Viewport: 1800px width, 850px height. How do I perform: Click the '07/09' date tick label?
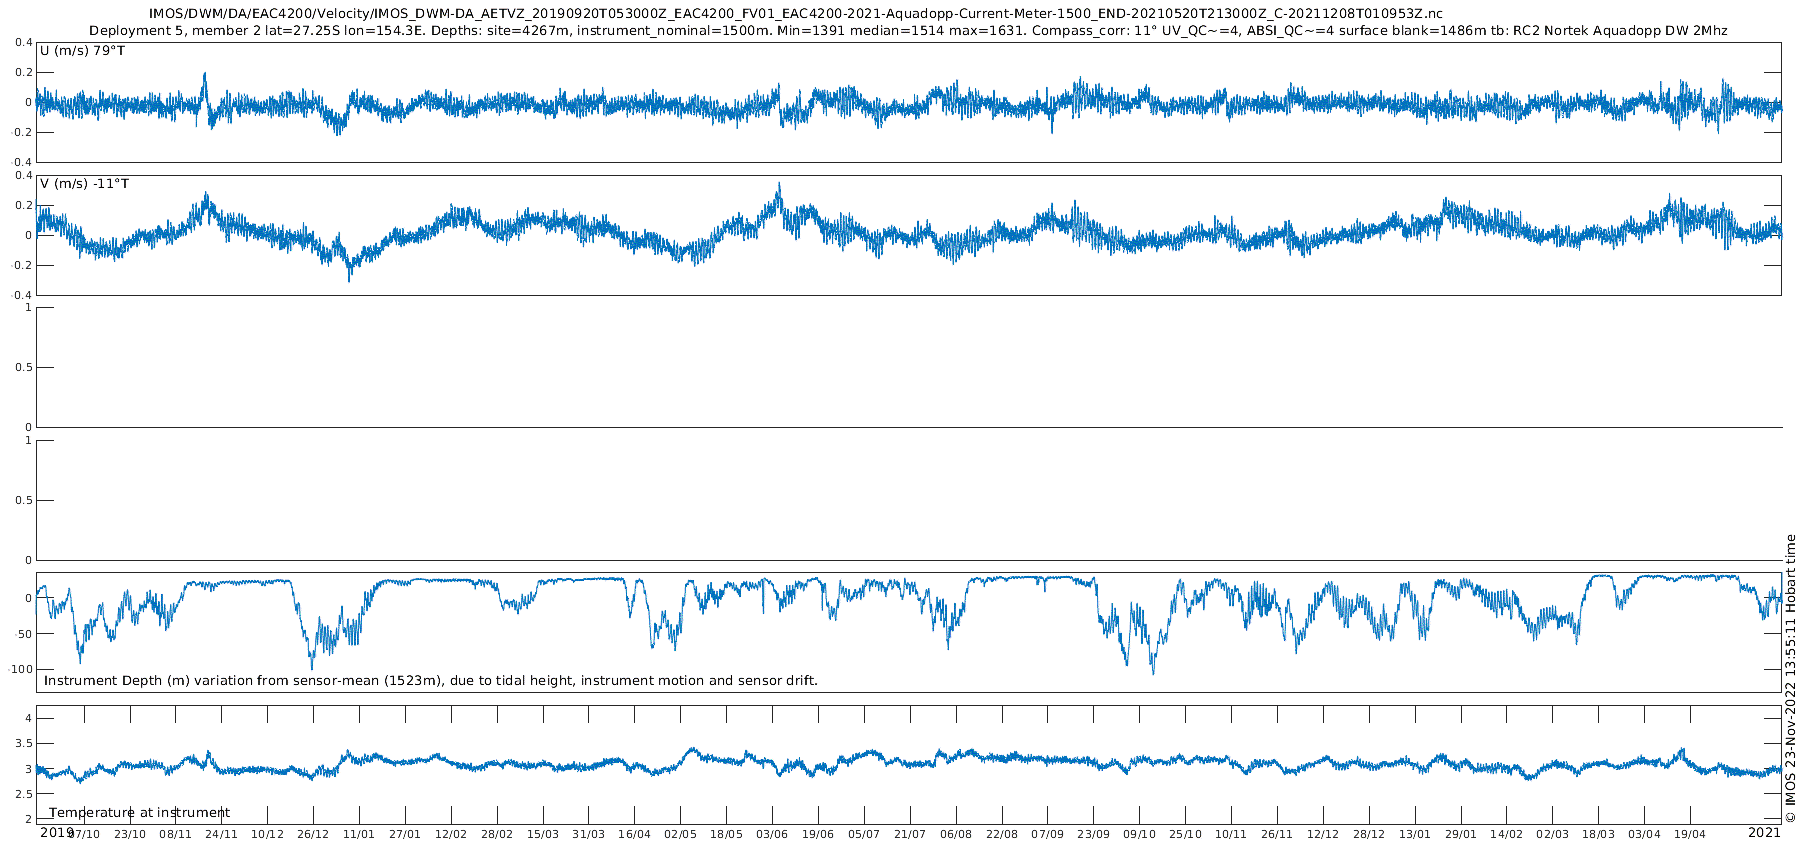(x=1048, y=834)
